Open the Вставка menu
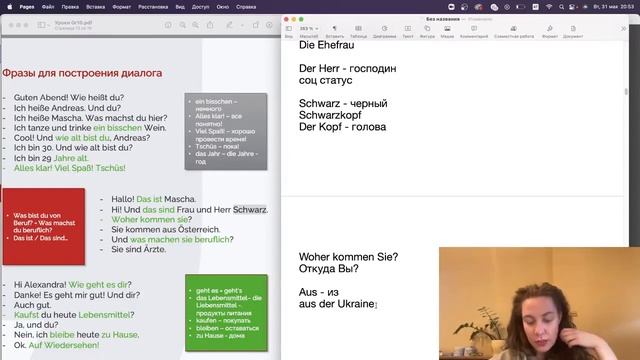Image resolution: width=640 pixels, height=360 pixels. coord(96,7)
